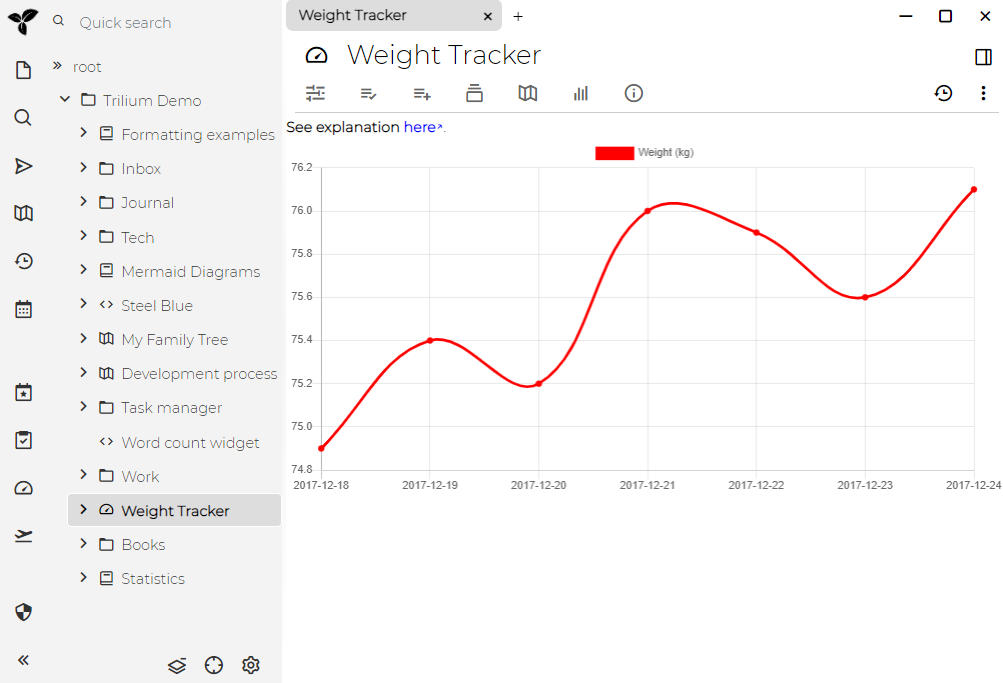Collapse the Trilium Demo tree node
The width and height of the screenshot is (1003, 683).
[65, 100]
